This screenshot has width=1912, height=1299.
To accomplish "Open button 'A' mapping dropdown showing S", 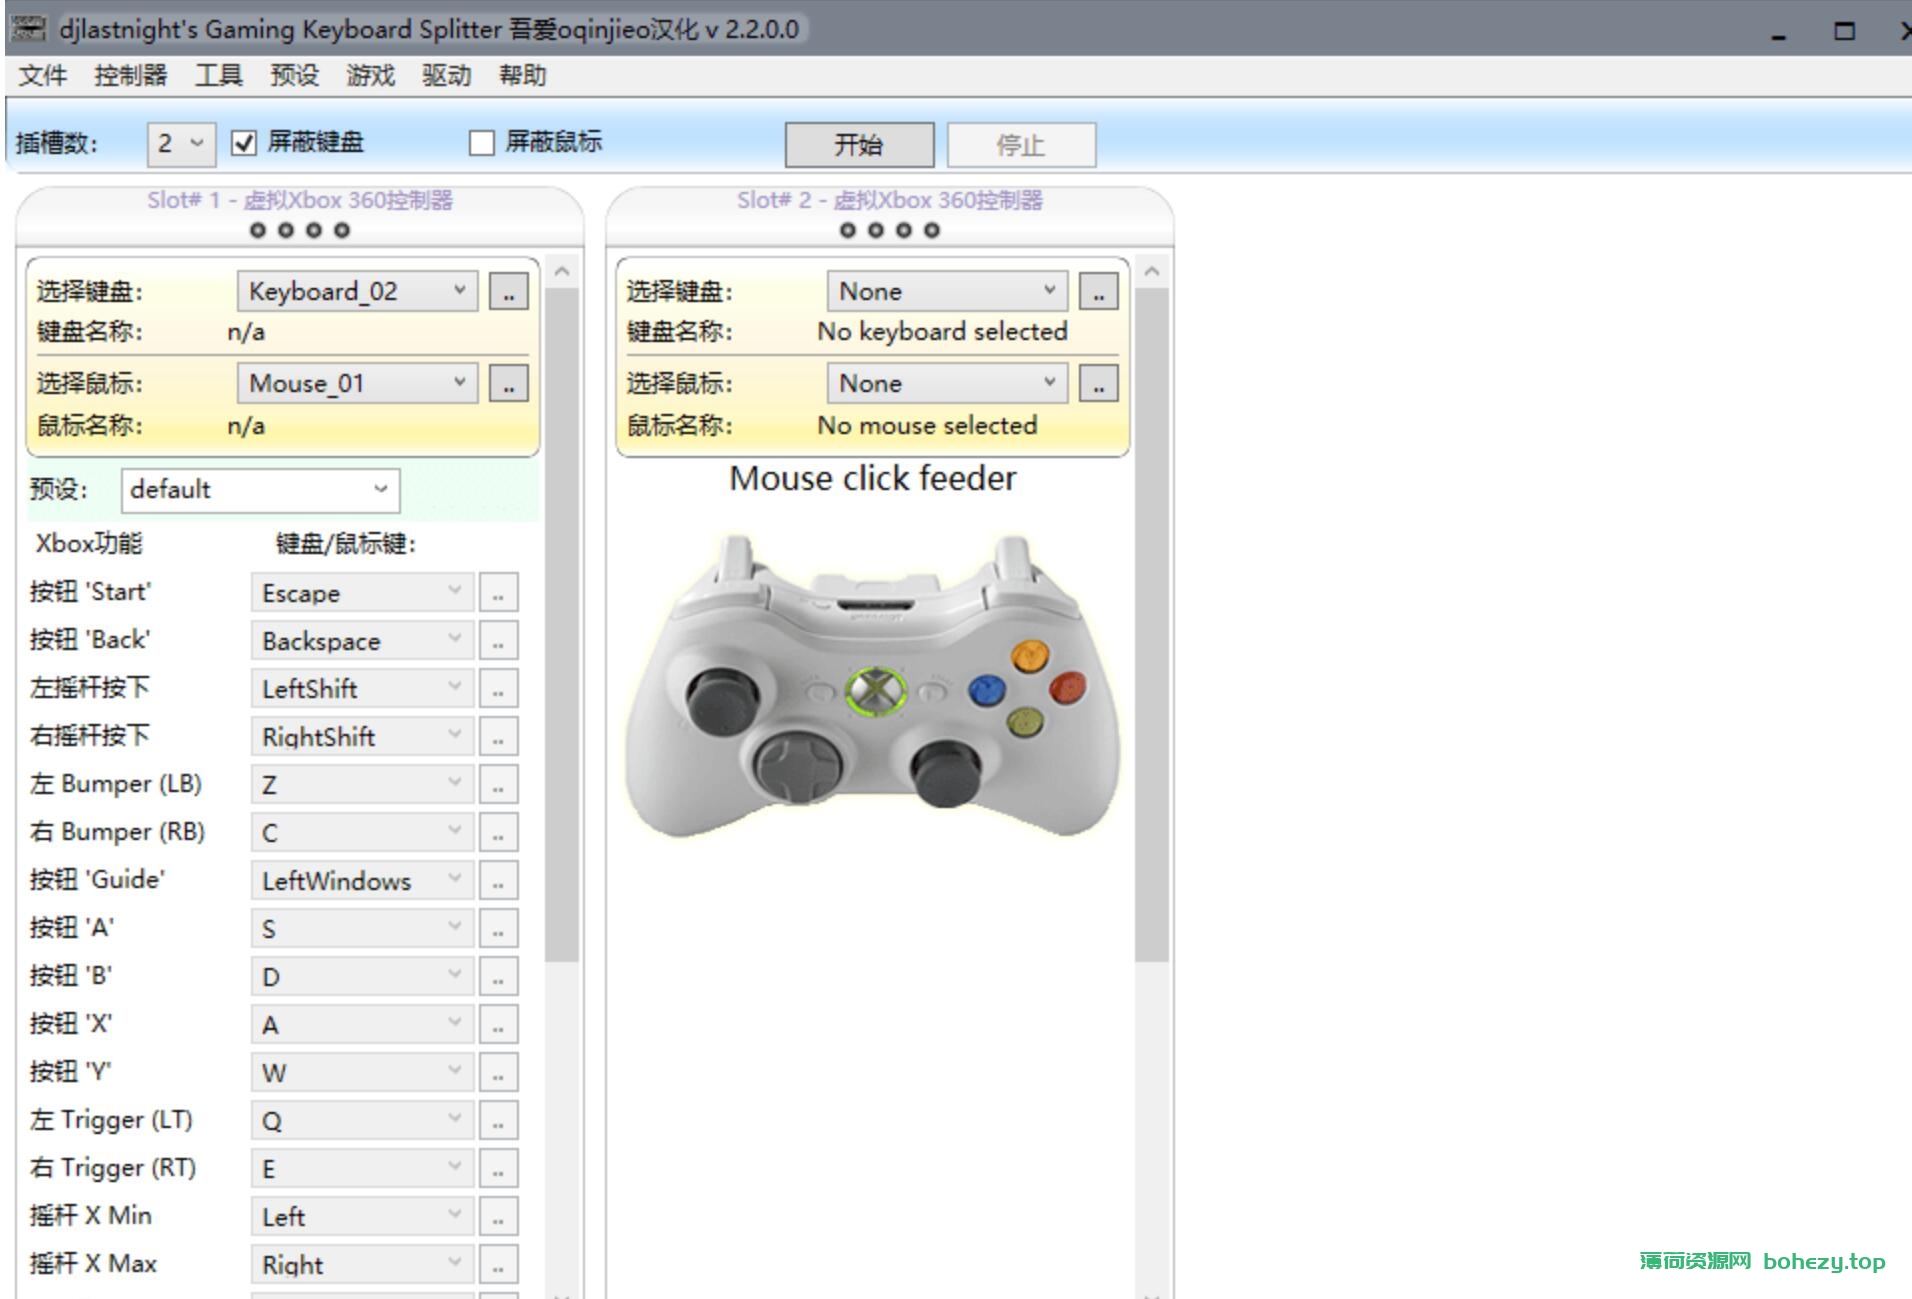I will coord(361,928).
